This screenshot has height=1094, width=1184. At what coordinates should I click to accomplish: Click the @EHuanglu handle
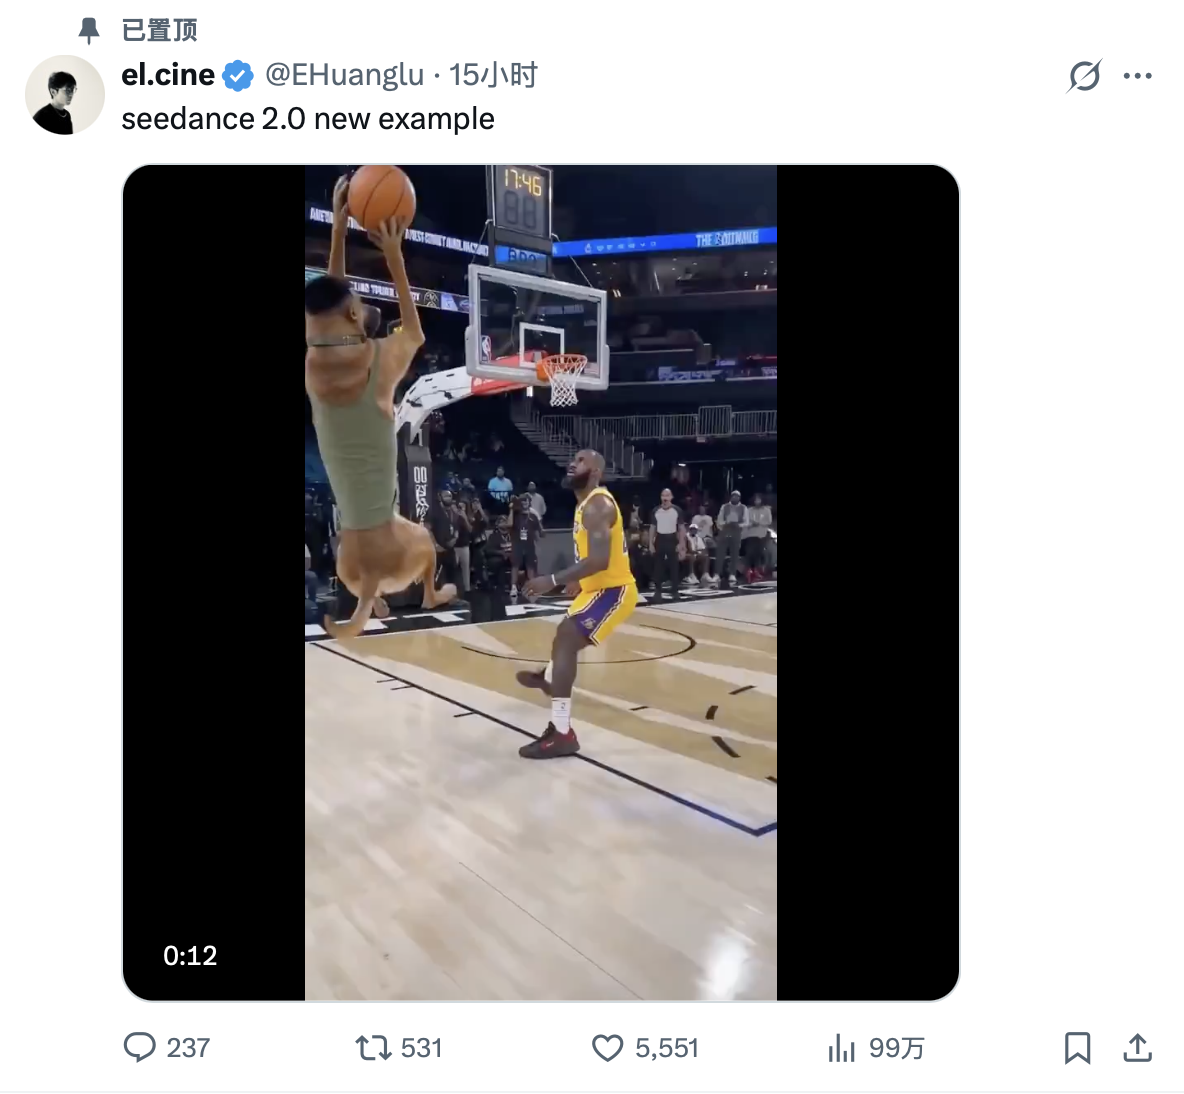click(344, 75)
